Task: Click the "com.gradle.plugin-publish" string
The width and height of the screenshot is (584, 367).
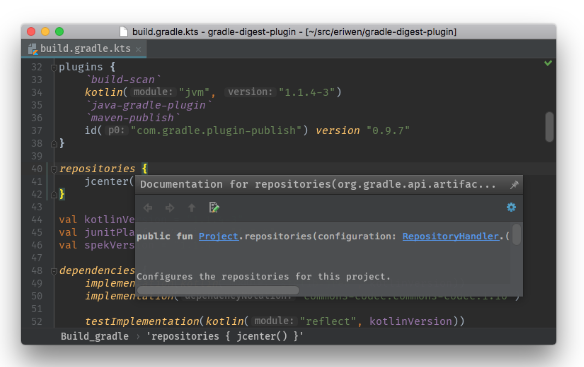Action: point(216,130)
